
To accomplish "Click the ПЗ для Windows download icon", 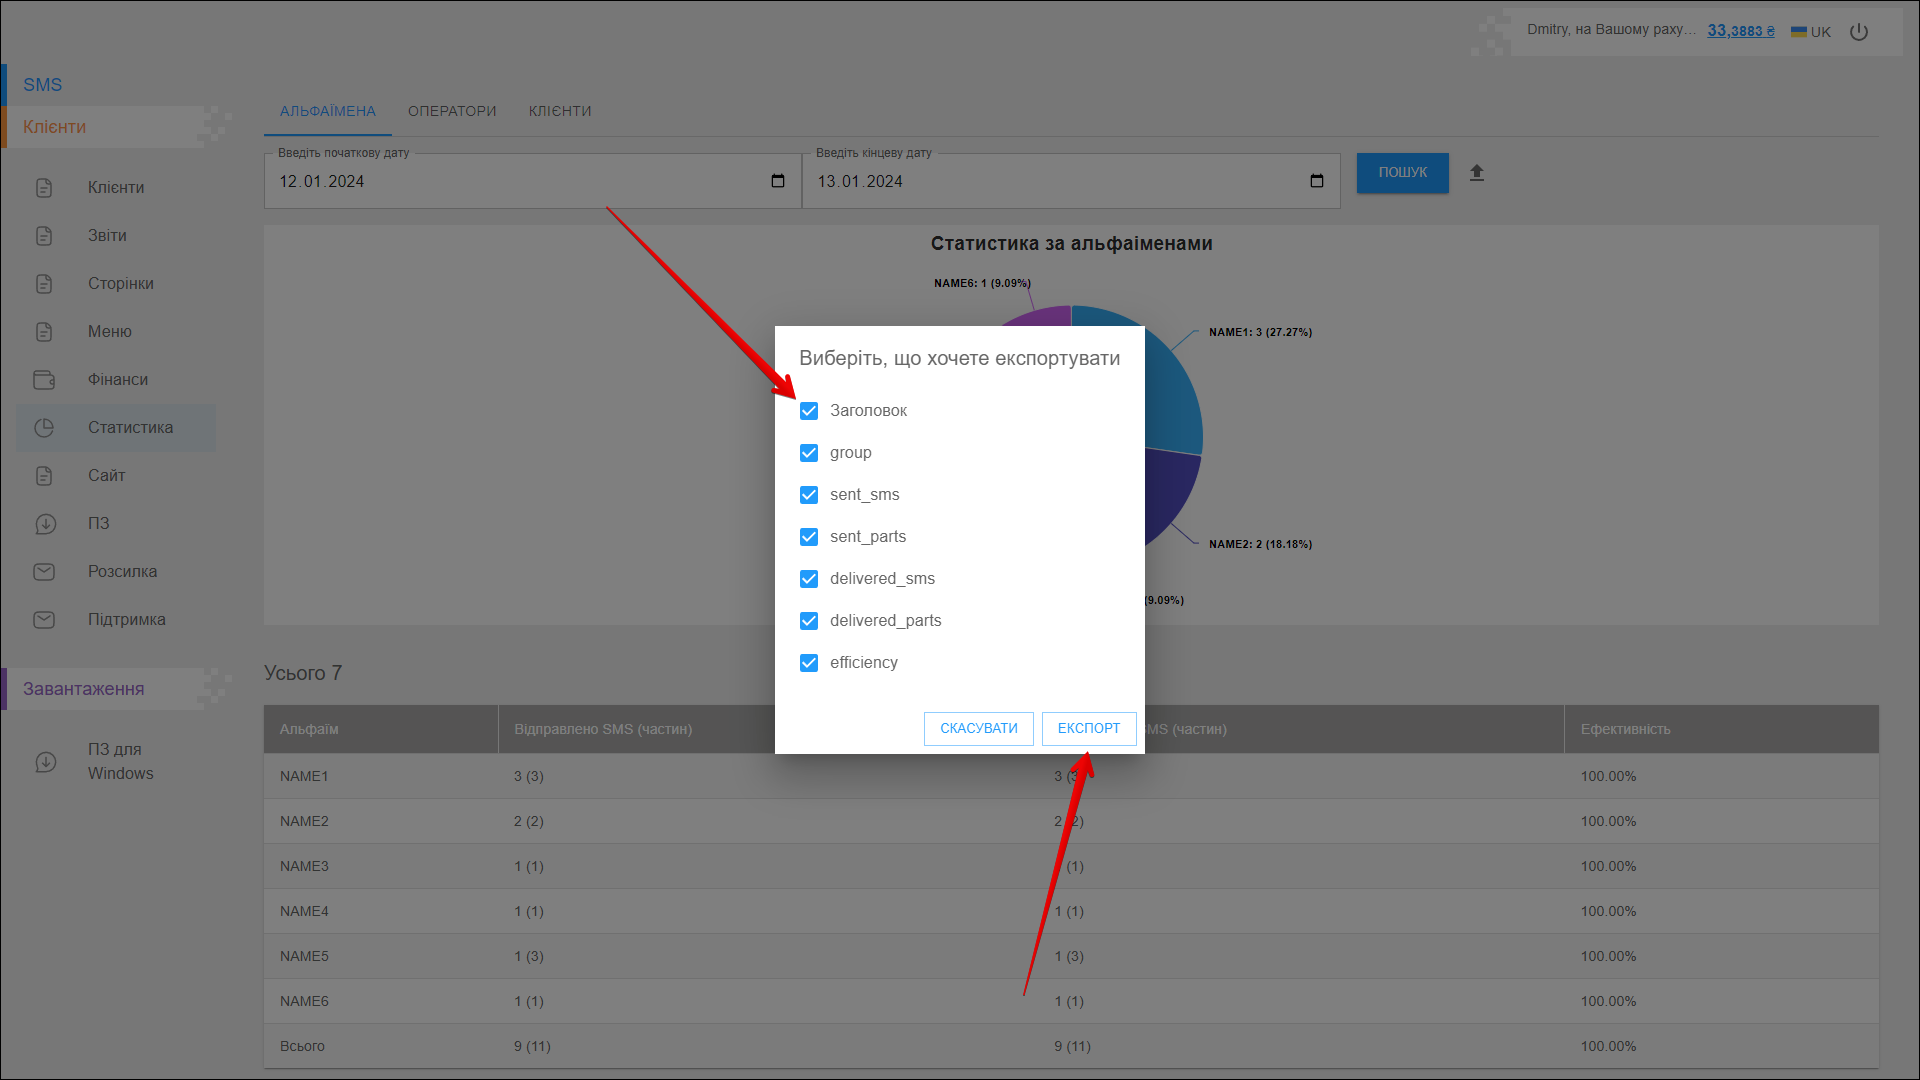I will pos(45,762).
